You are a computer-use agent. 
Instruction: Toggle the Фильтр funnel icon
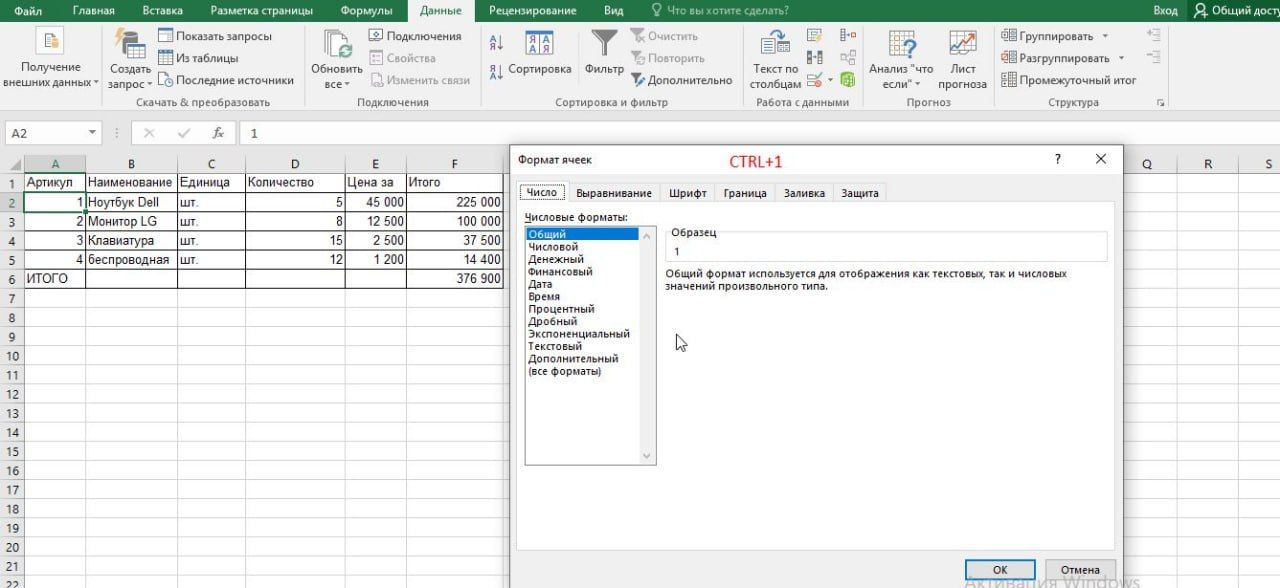tap(604, 44)
